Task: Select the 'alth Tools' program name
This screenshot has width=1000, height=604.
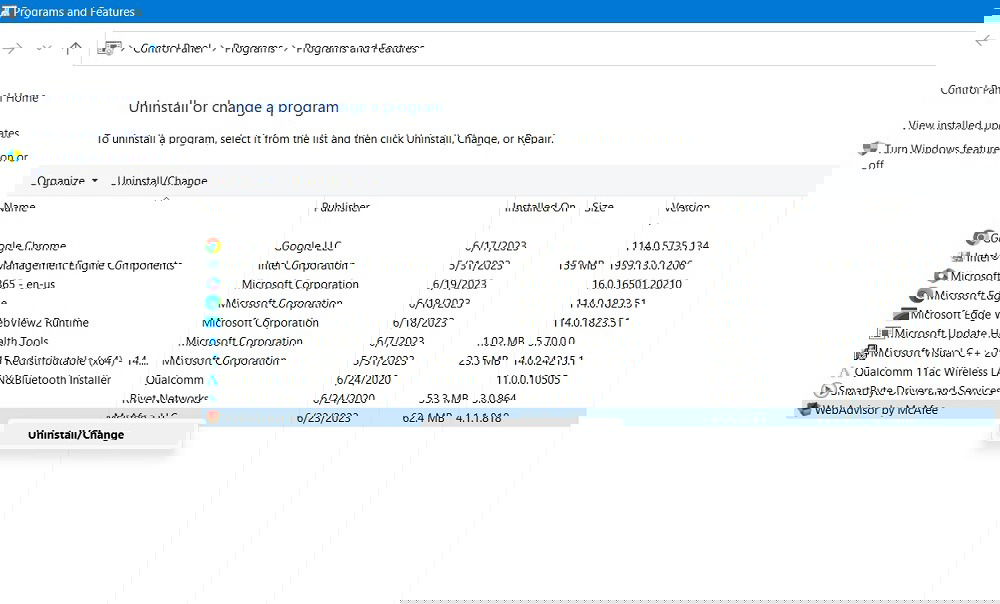Action: click(x=24, y=342)
